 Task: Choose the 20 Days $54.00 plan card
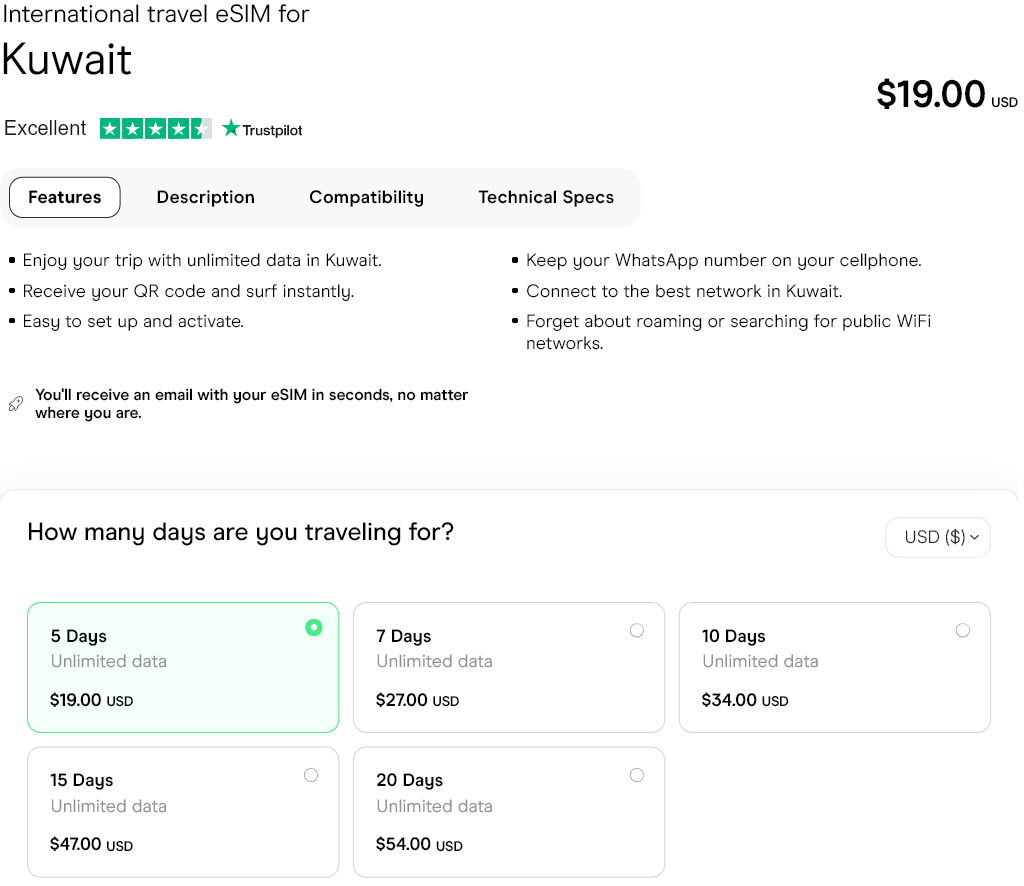click(x=508, y=812)
